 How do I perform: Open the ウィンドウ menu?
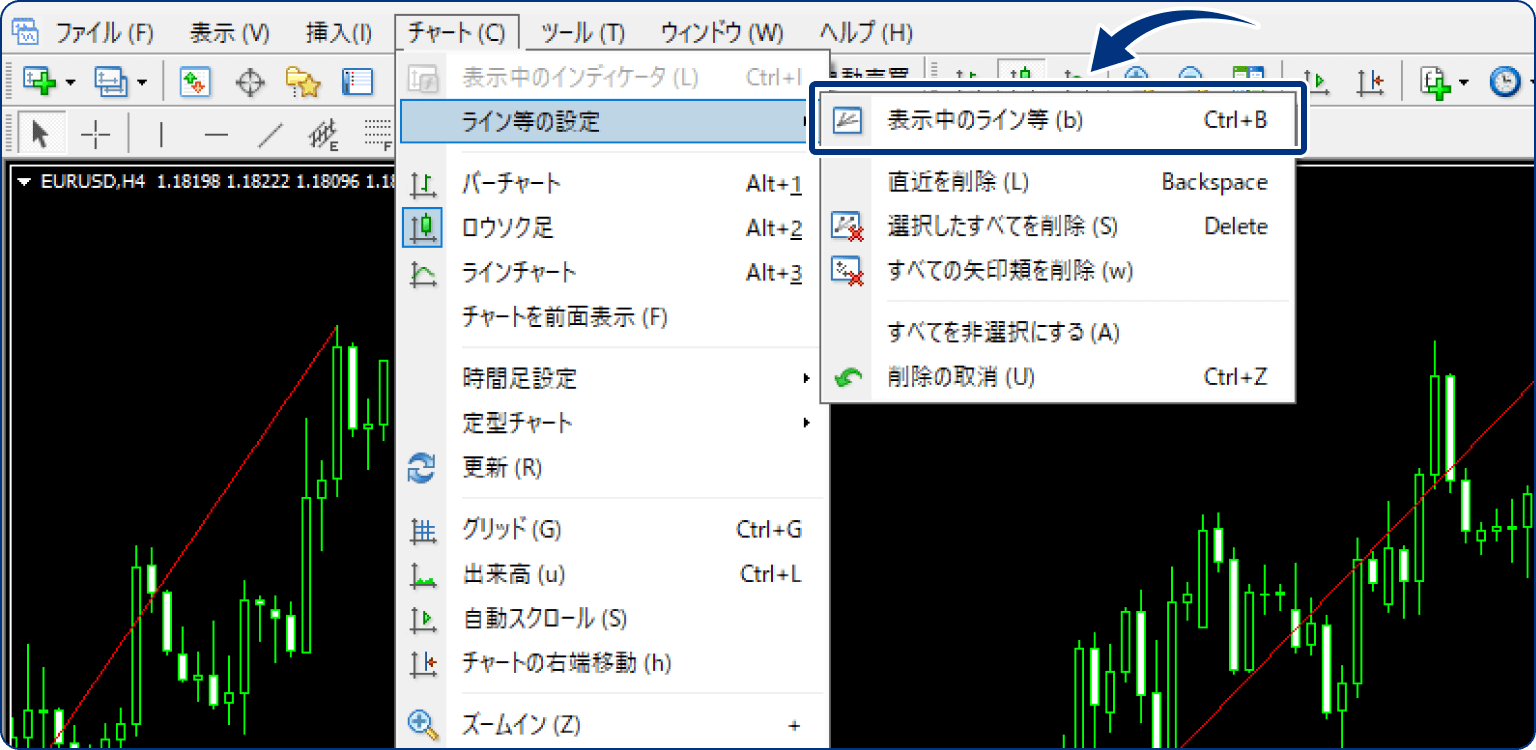tap(722, 32)
